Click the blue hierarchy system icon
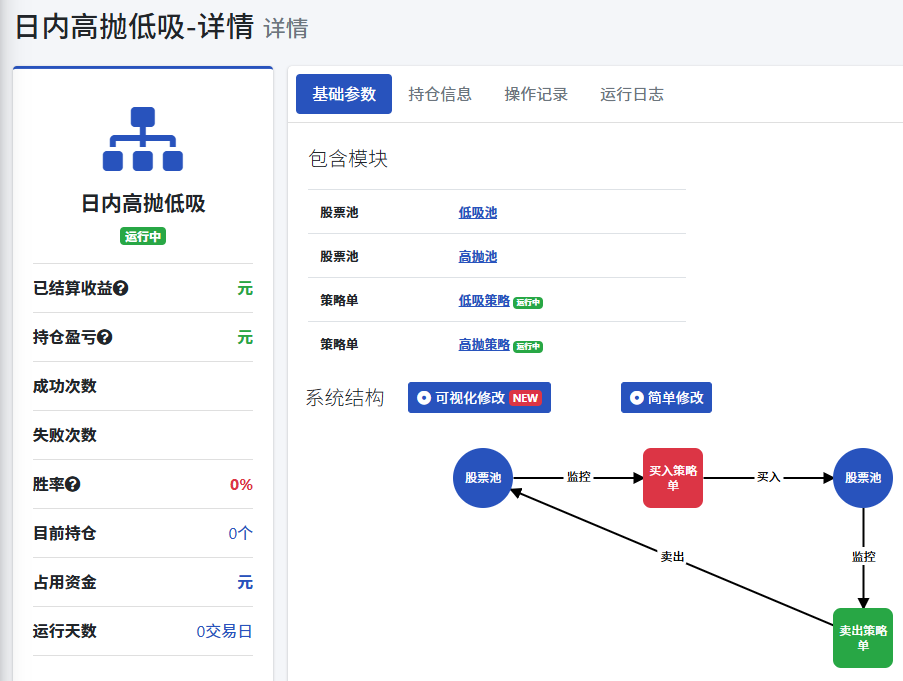903x681 pixels. click(143, 139)
